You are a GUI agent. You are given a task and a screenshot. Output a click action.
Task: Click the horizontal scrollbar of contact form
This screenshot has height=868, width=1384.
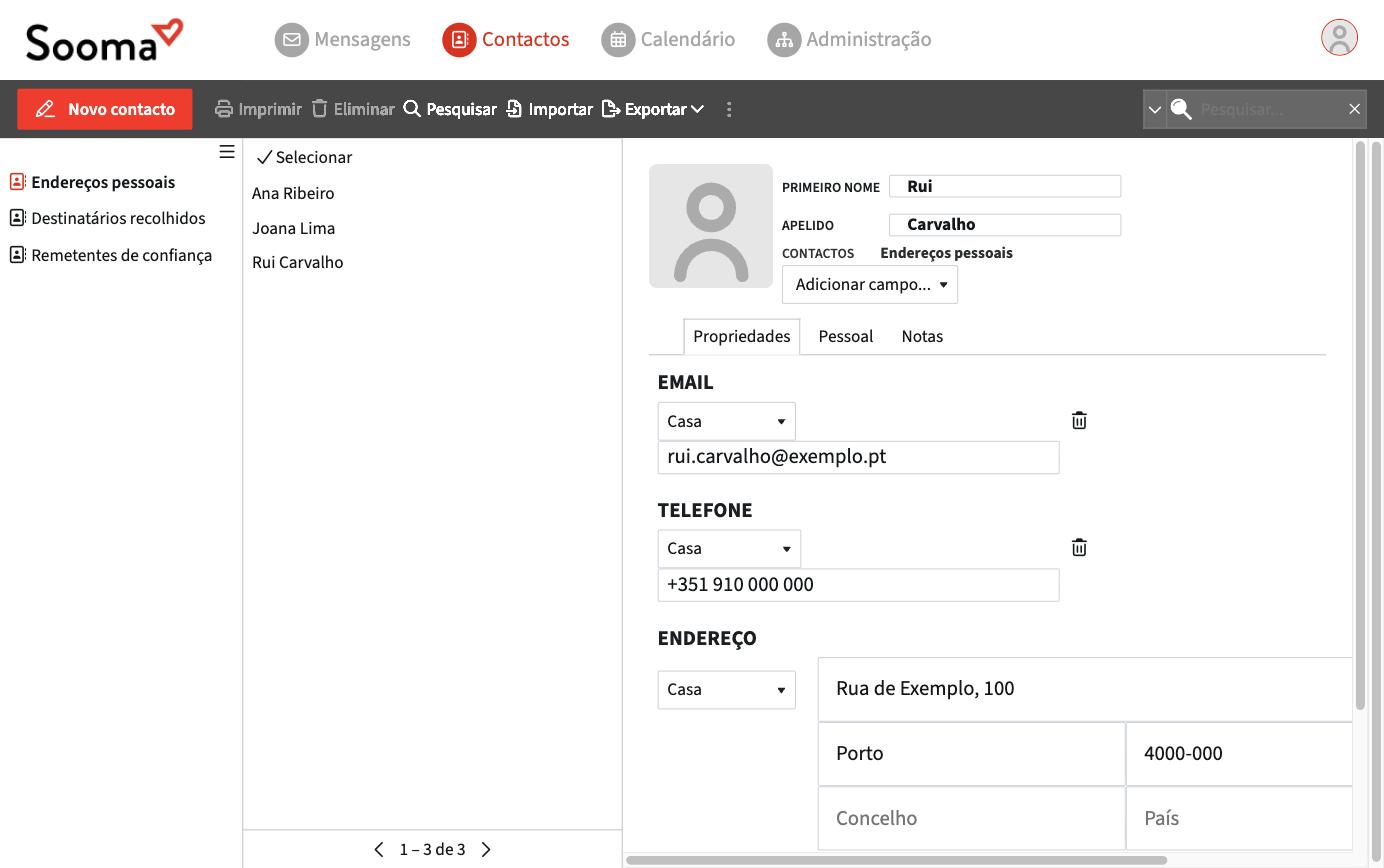(x=897, y=860)
